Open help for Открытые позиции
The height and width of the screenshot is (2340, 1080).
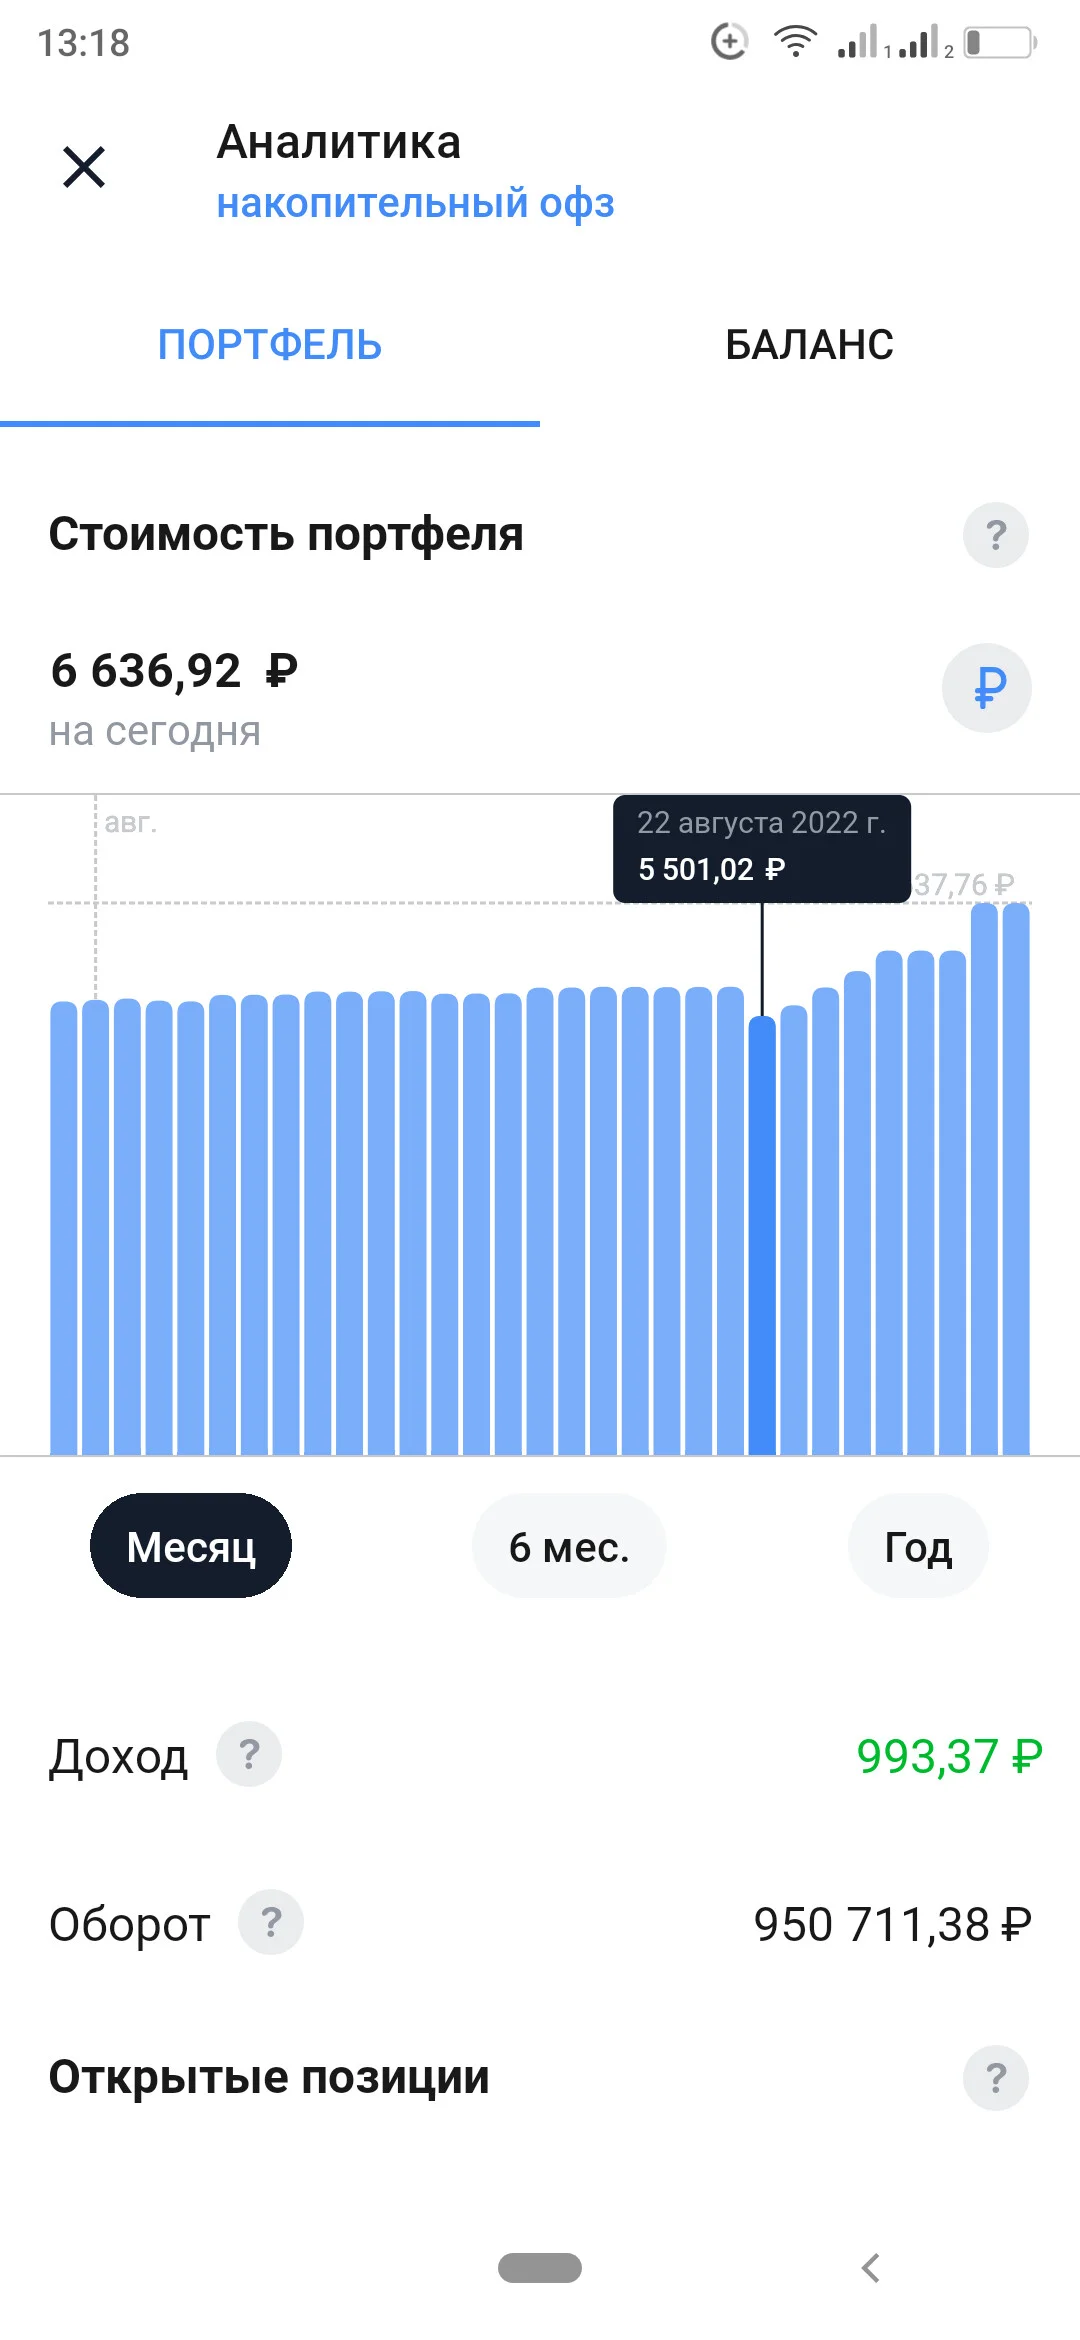[x=995, y=2078]
